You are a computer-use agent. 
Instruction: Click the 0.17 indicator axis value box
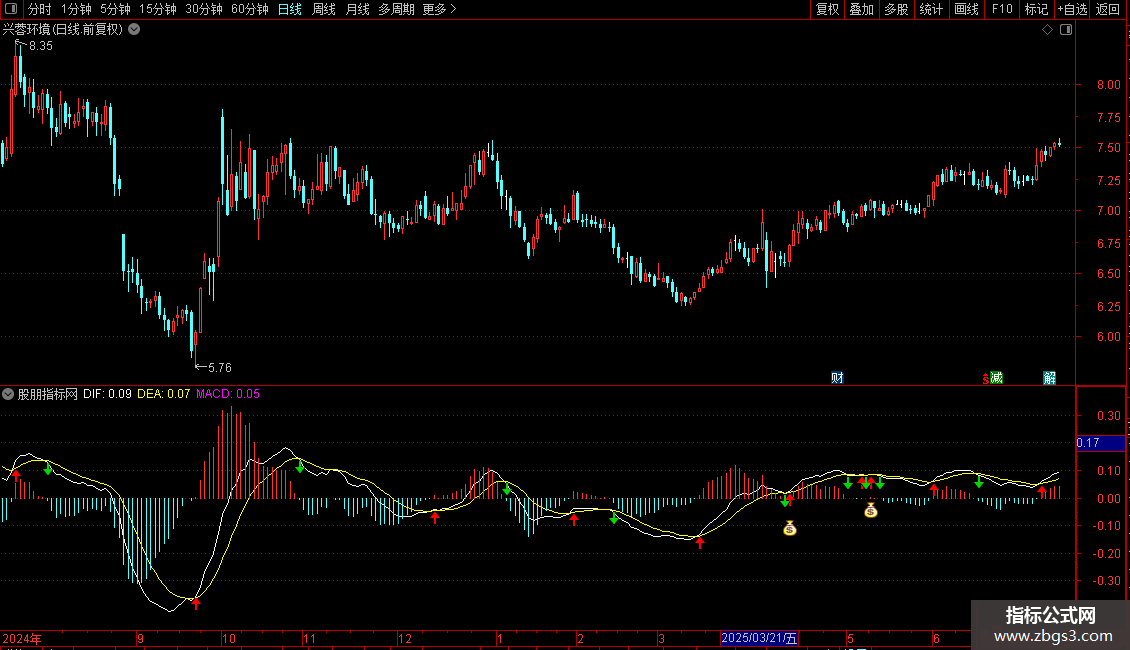click(x=1100, y=443)
